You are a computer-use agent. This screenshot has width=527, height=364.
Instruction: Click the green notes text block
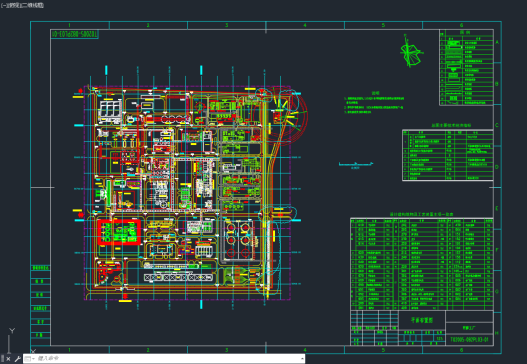(374, 103)
